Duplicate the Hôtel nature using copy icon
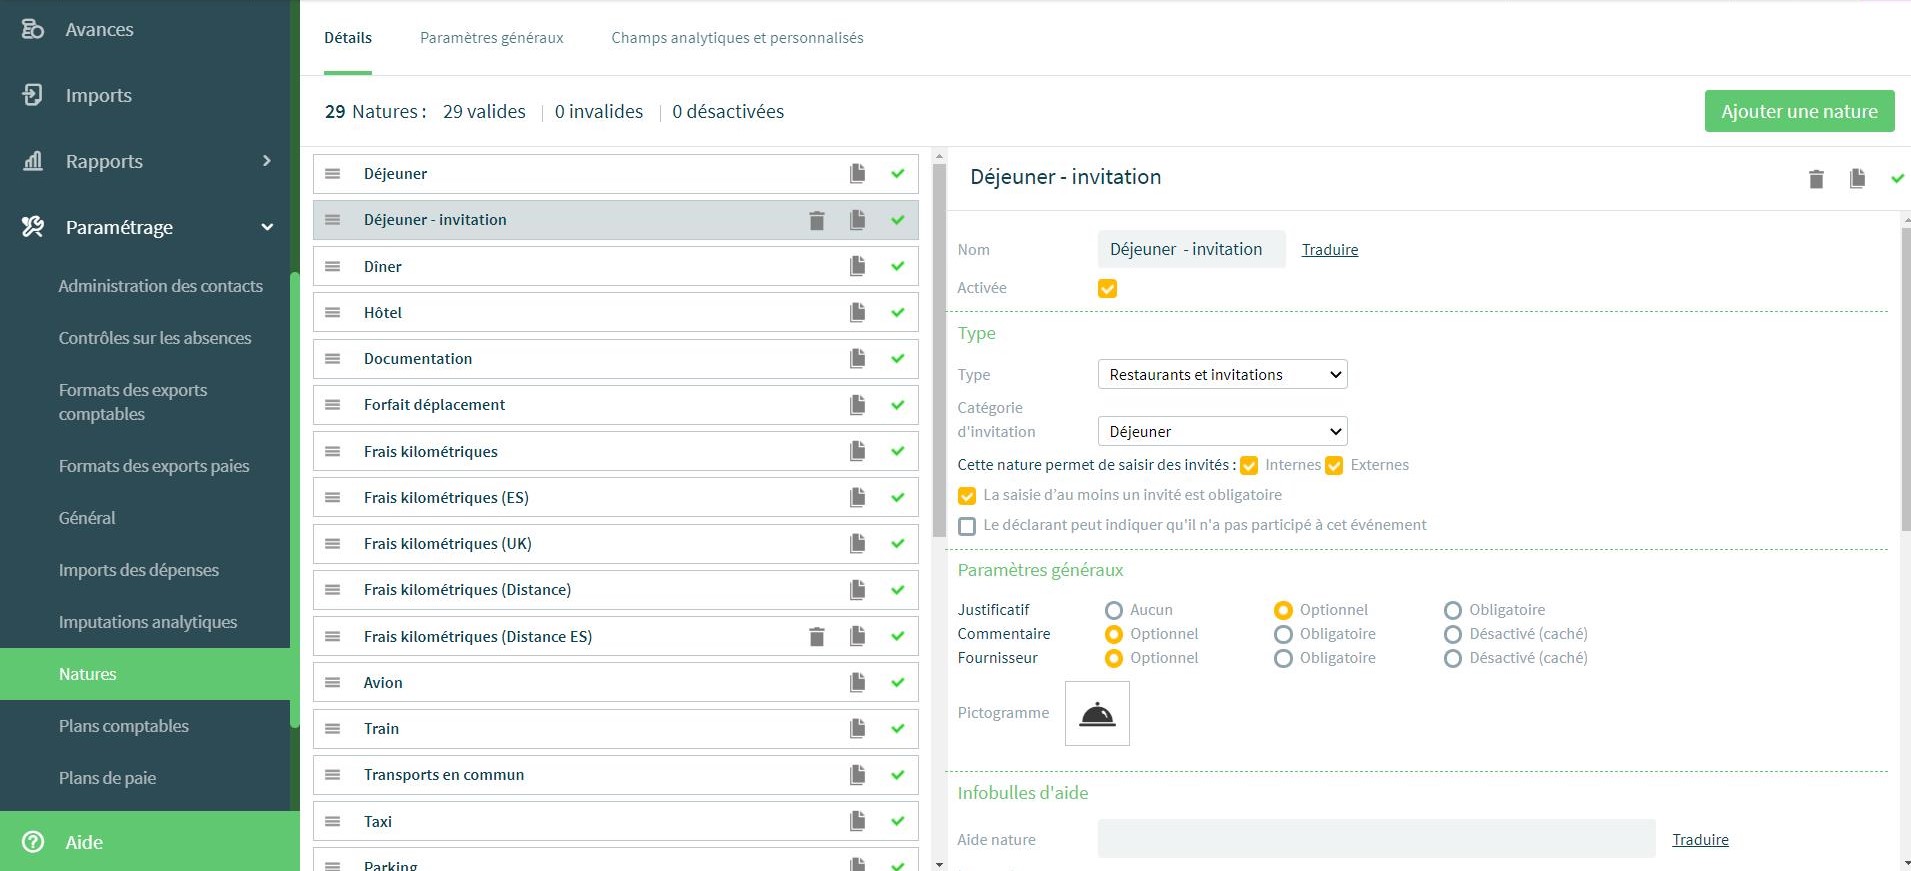Screen dimensions: 1911x871 (x=857, y=312)
